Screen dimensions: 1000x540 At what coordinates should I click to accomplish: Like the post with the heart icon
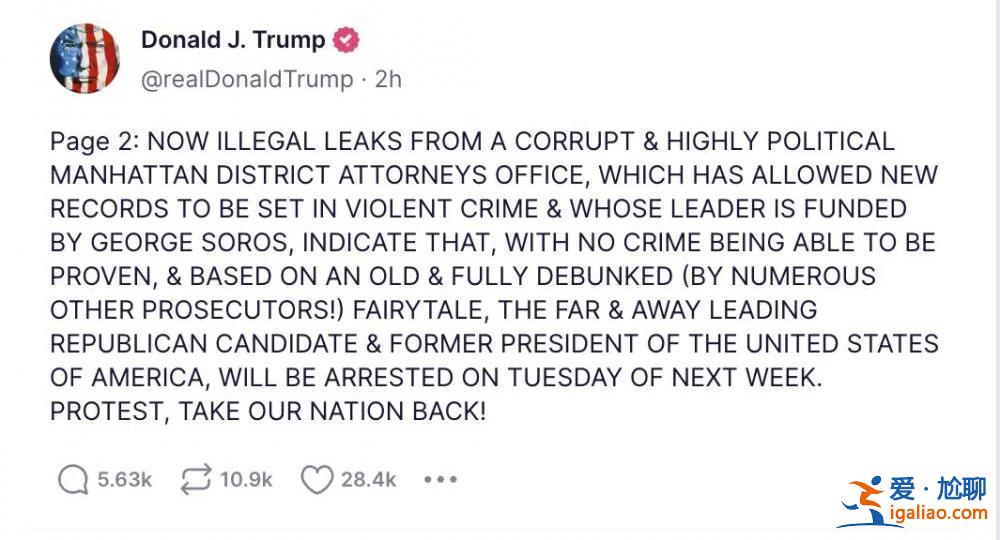click(317, 479)
